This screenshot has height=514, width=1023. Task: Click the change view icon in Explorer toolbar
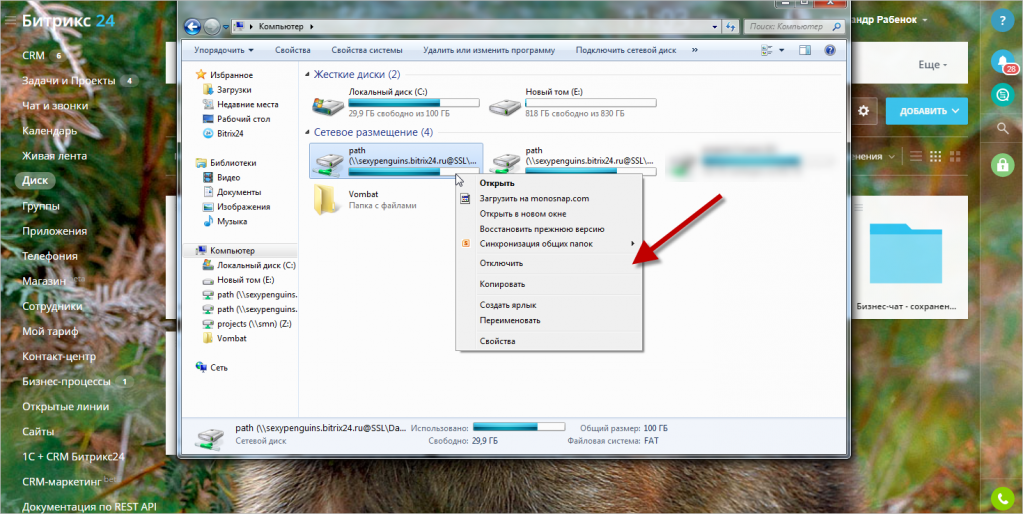767,50
